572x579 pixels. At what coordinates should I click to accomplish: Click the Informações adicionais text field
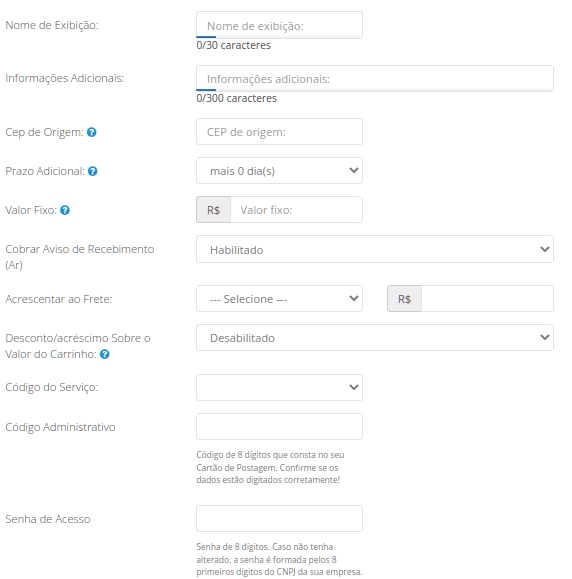375,78
